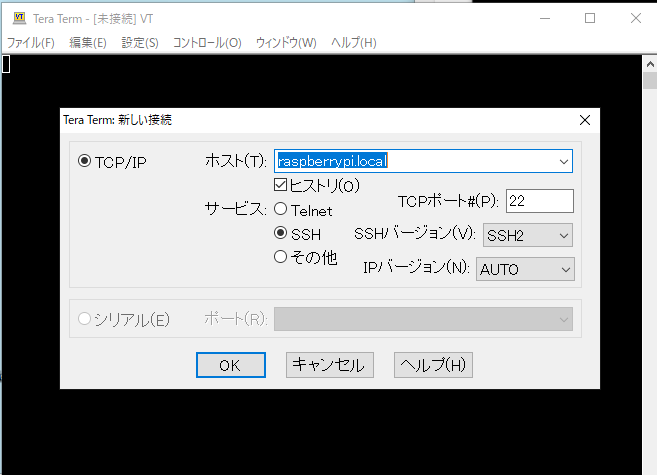Maximize the Tera Term window
657x475 pixels.
pyautogui.click(x=590, y=18)
